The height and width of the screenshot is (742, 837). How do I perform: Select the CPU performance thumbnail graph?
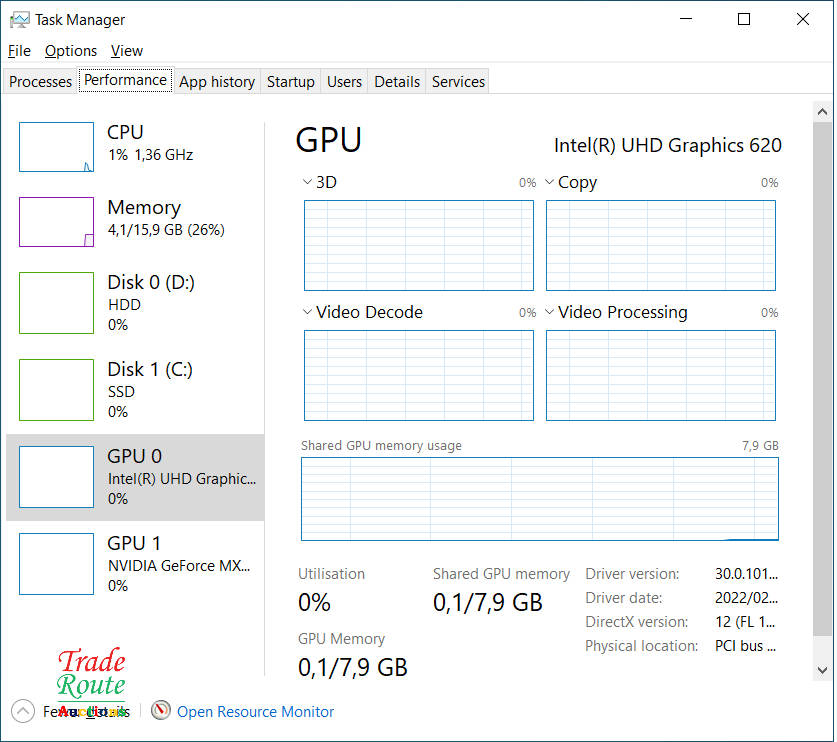click(x=56, y=147)
